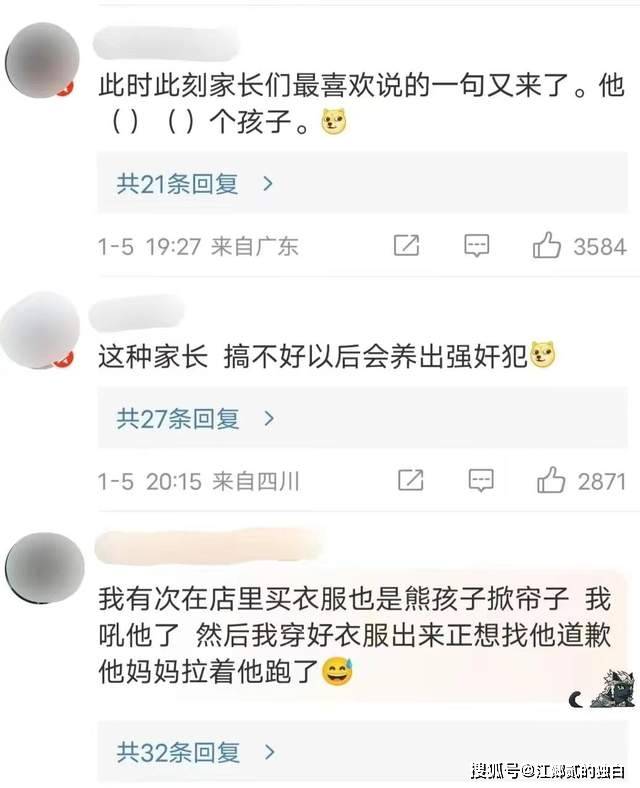Tap comment icon on the Guangdong comment
640x788 pixels.
(476, 246)
